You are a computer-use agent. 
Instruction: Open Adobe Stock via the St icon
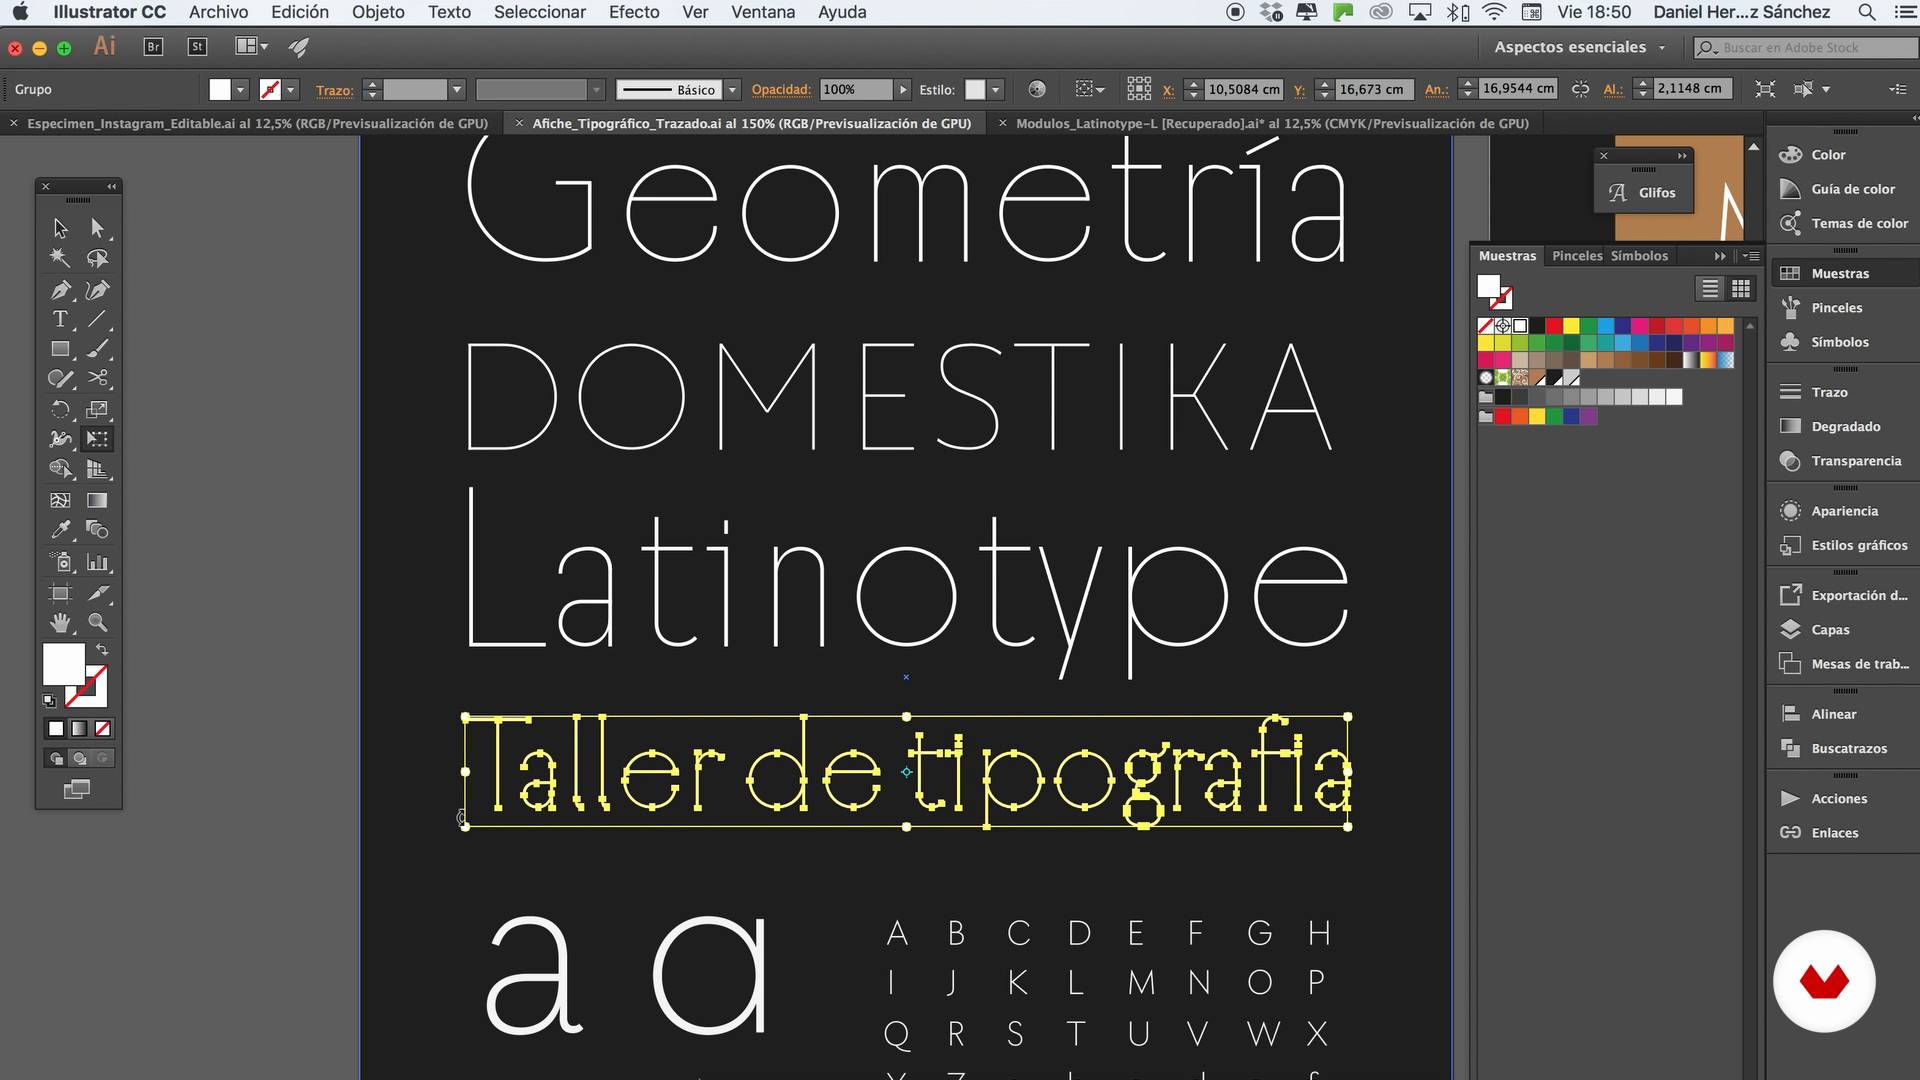coord(197,47)
